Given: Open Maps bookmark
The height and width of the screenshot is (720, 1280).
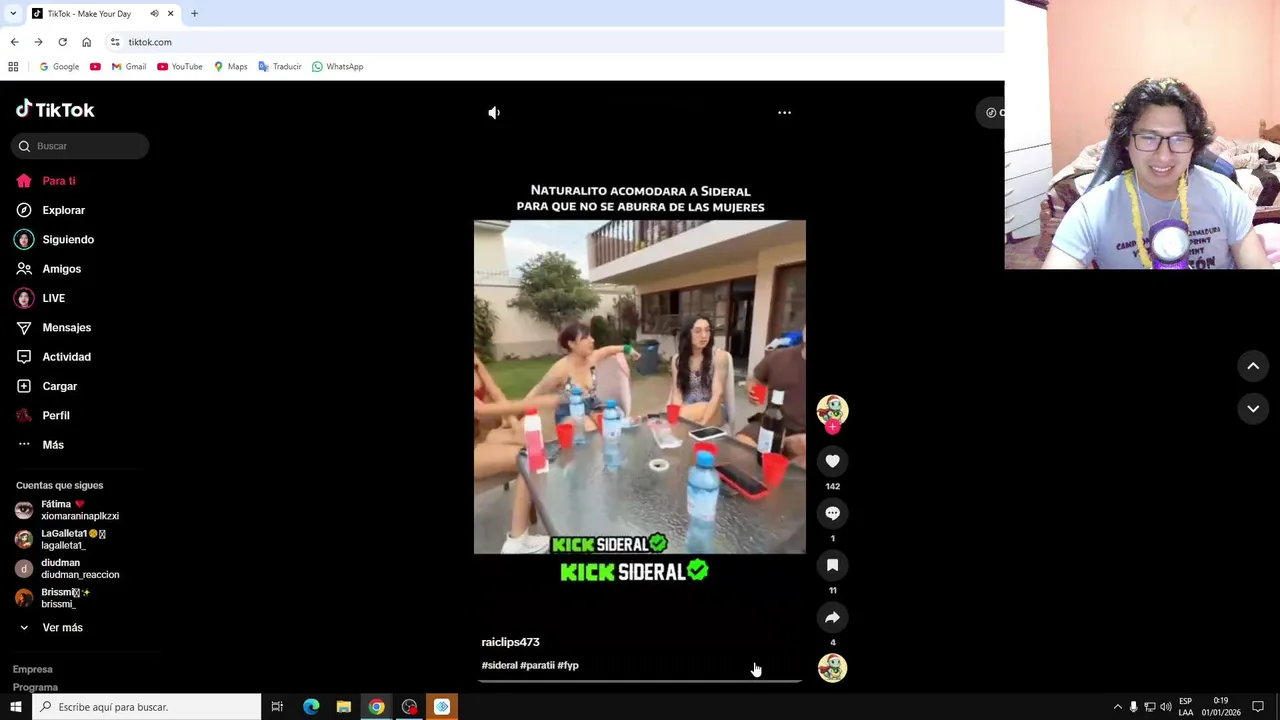Looking at the screenshot, I should pyautogui.click(x=230, y=67).
